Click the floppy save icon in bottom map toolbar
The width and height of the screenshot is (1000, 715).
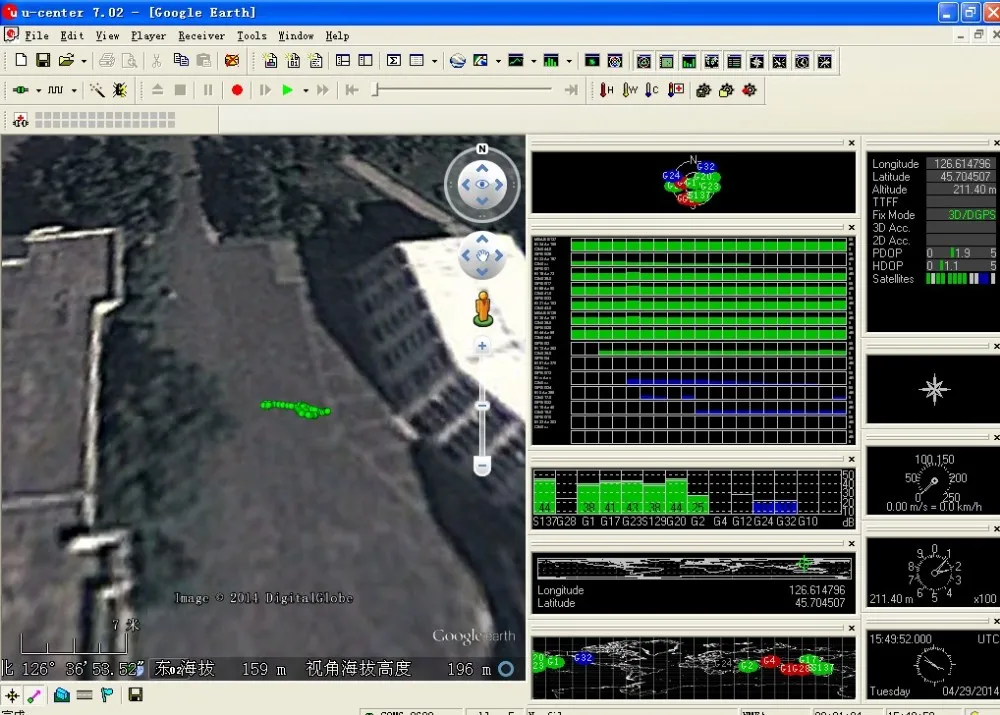click(135, 695)
